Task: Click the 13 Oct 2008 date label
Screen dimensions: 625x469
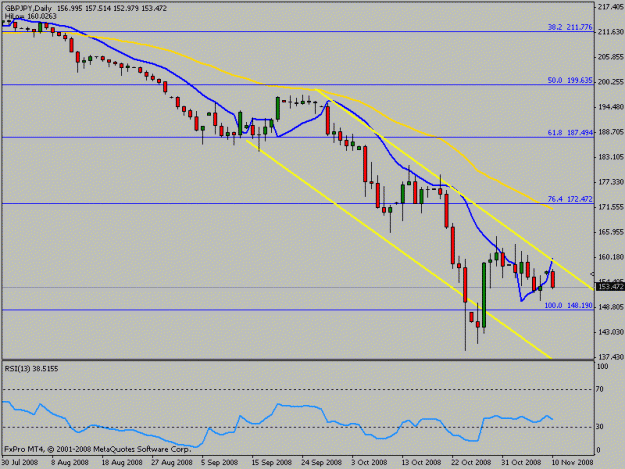Action: click(x=421, y=463)
